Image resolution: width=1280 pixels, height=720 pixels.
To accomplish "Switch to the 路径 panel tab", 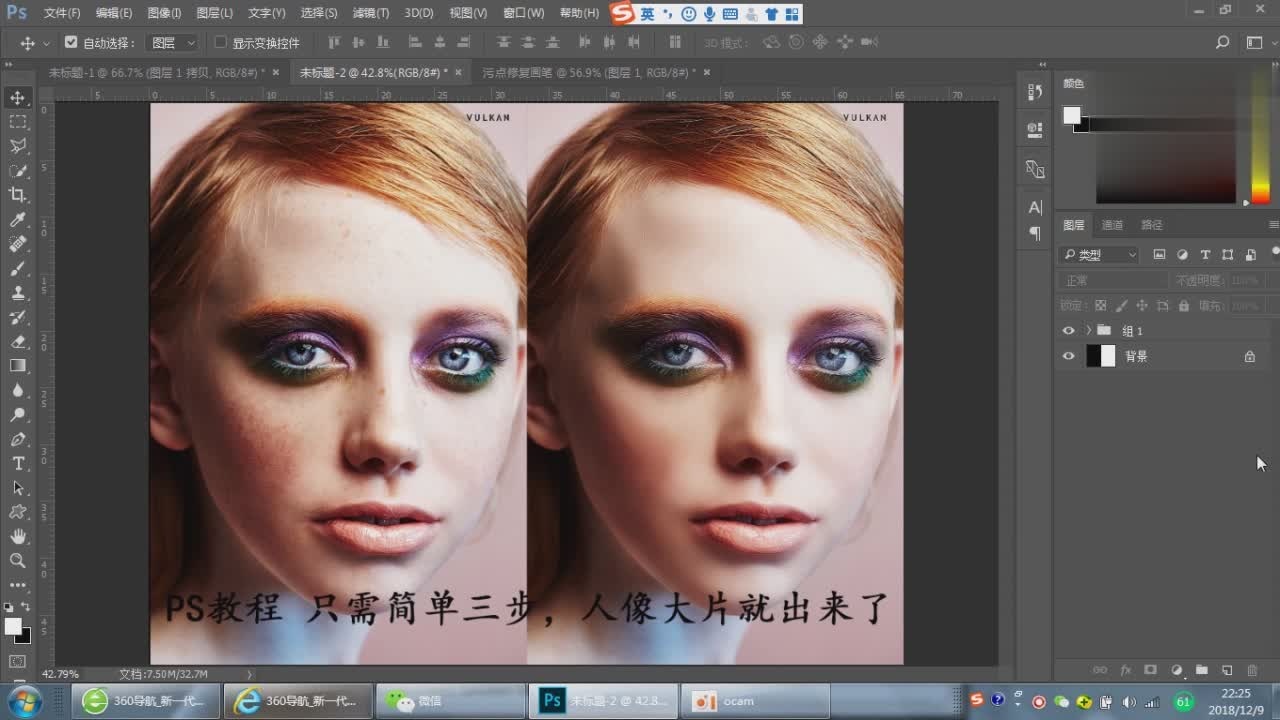I will [x=1152, y=225].
